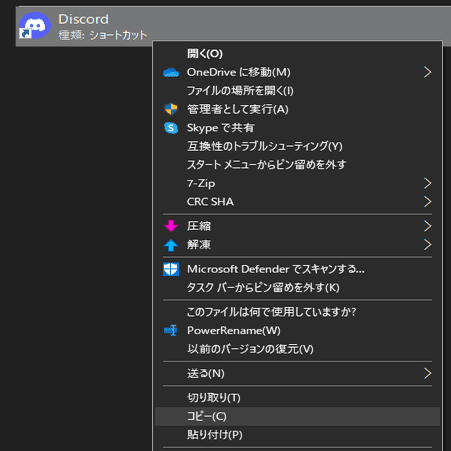The image size is (451, 451).
Task: Click the PowerRename icon
Action: [x=171, y=330]
